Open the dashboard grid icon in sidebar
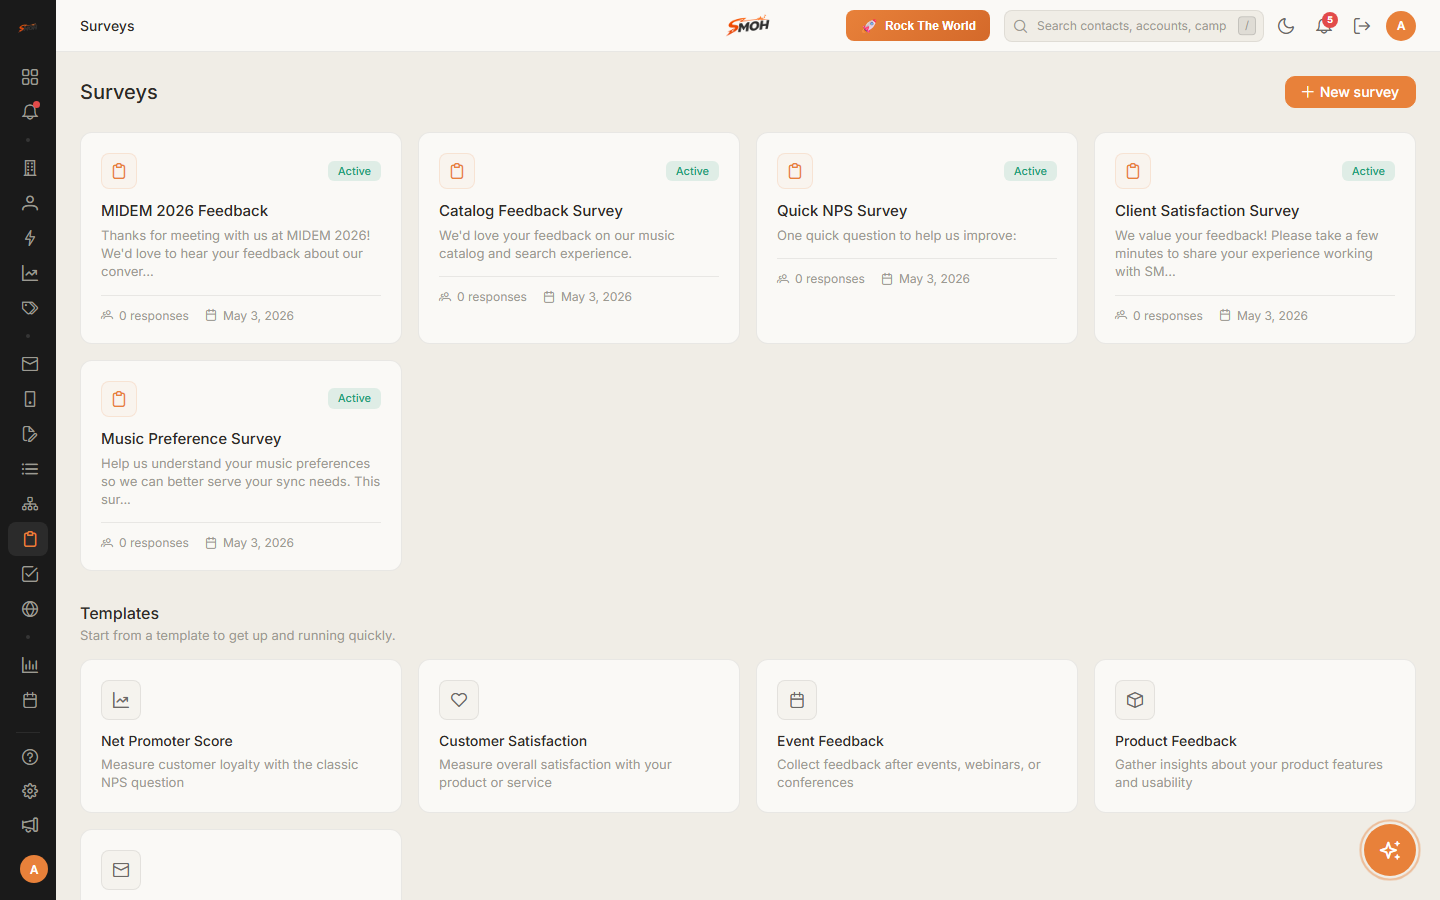Image resolution: width=1440 pixels, height=900 pixels. click(x=30, y=77)
